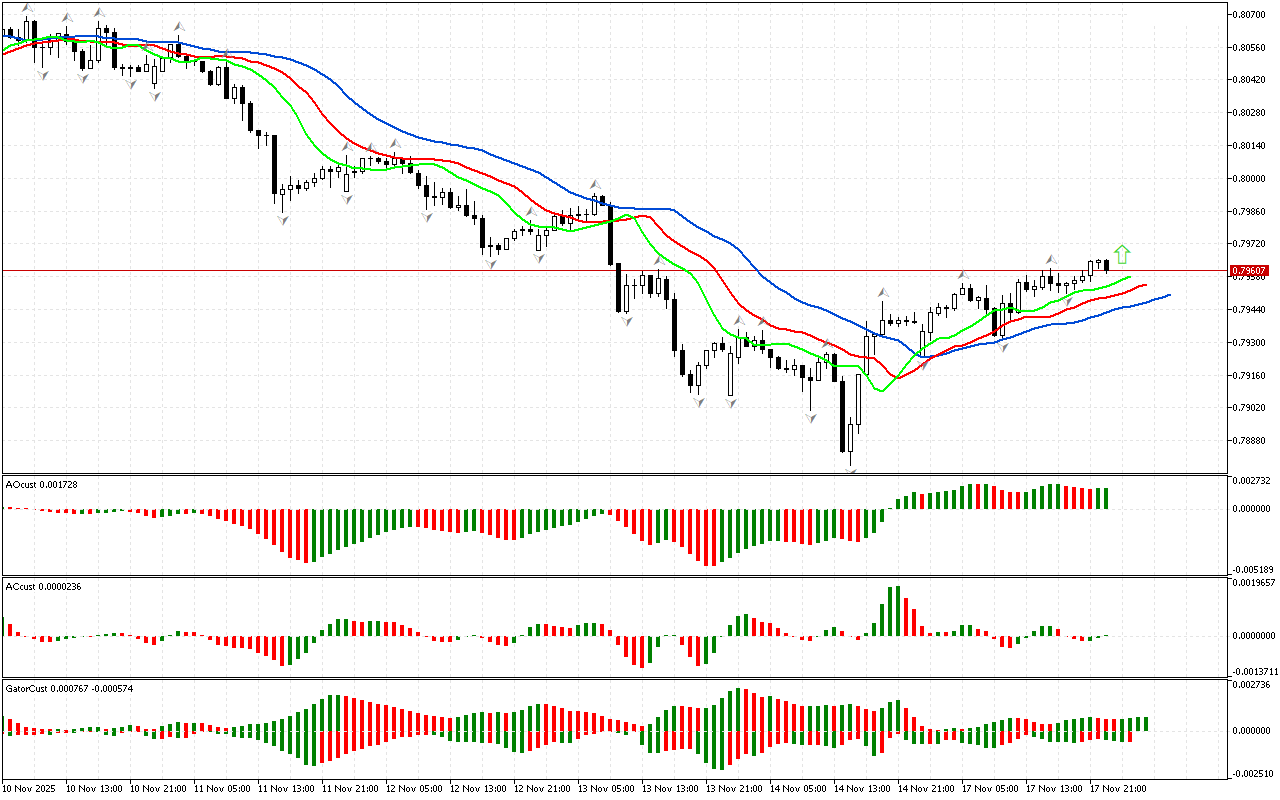Click the down fractal arrow below the lowest candle

point(851,468)
